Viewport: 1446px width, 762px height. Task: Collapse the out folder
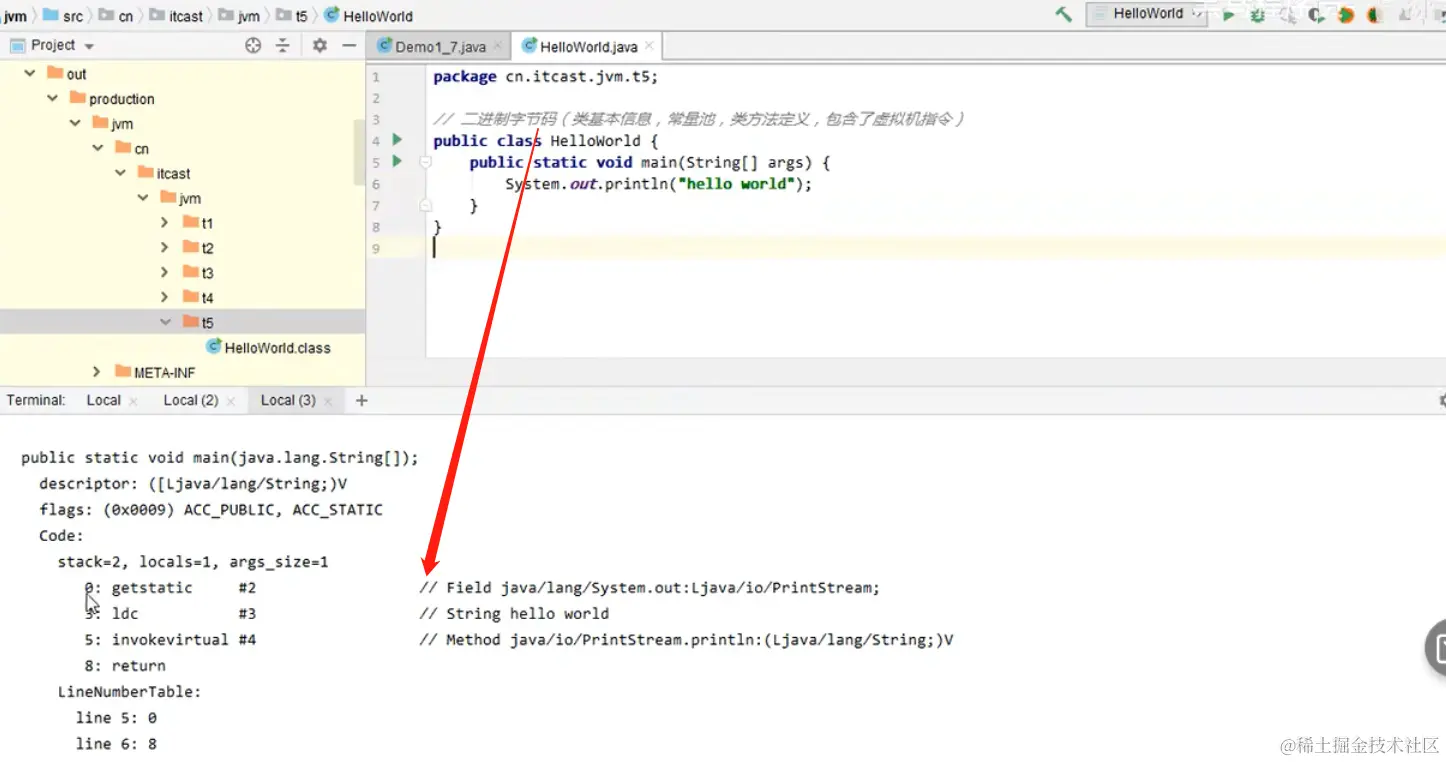click(30, 73)
